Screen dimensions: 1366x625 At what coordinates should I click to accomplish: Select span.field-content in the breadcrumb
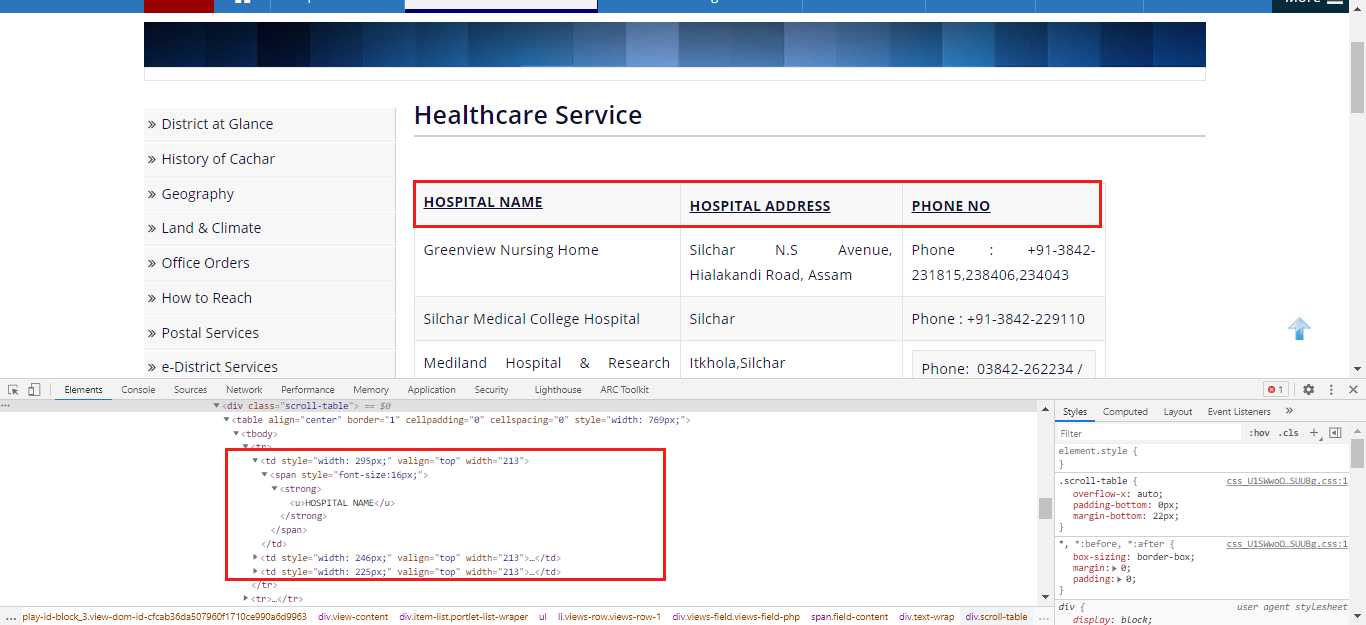[x=849, y=617]
